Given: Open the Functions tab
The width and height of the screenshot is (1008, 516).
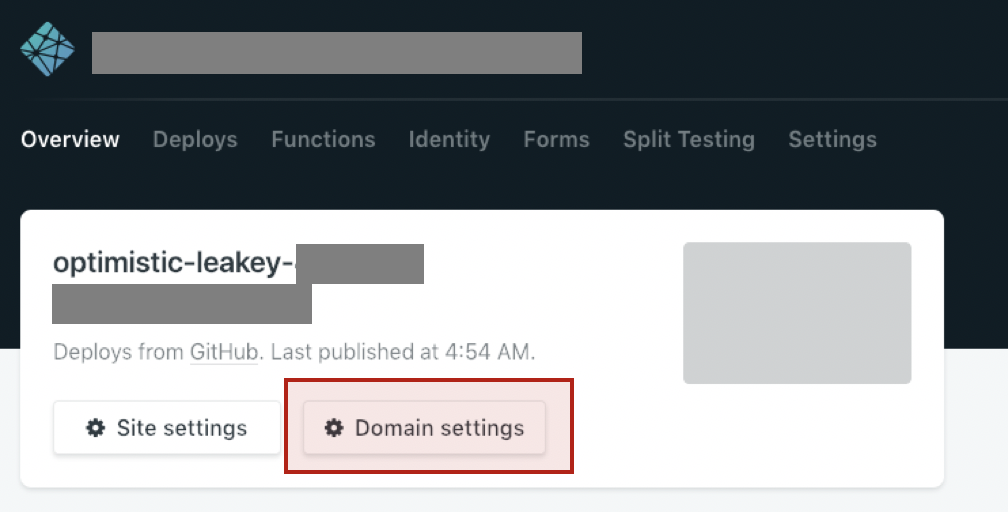Looking at the screenshot, I should pyautogui.click(x=323, y=139).
